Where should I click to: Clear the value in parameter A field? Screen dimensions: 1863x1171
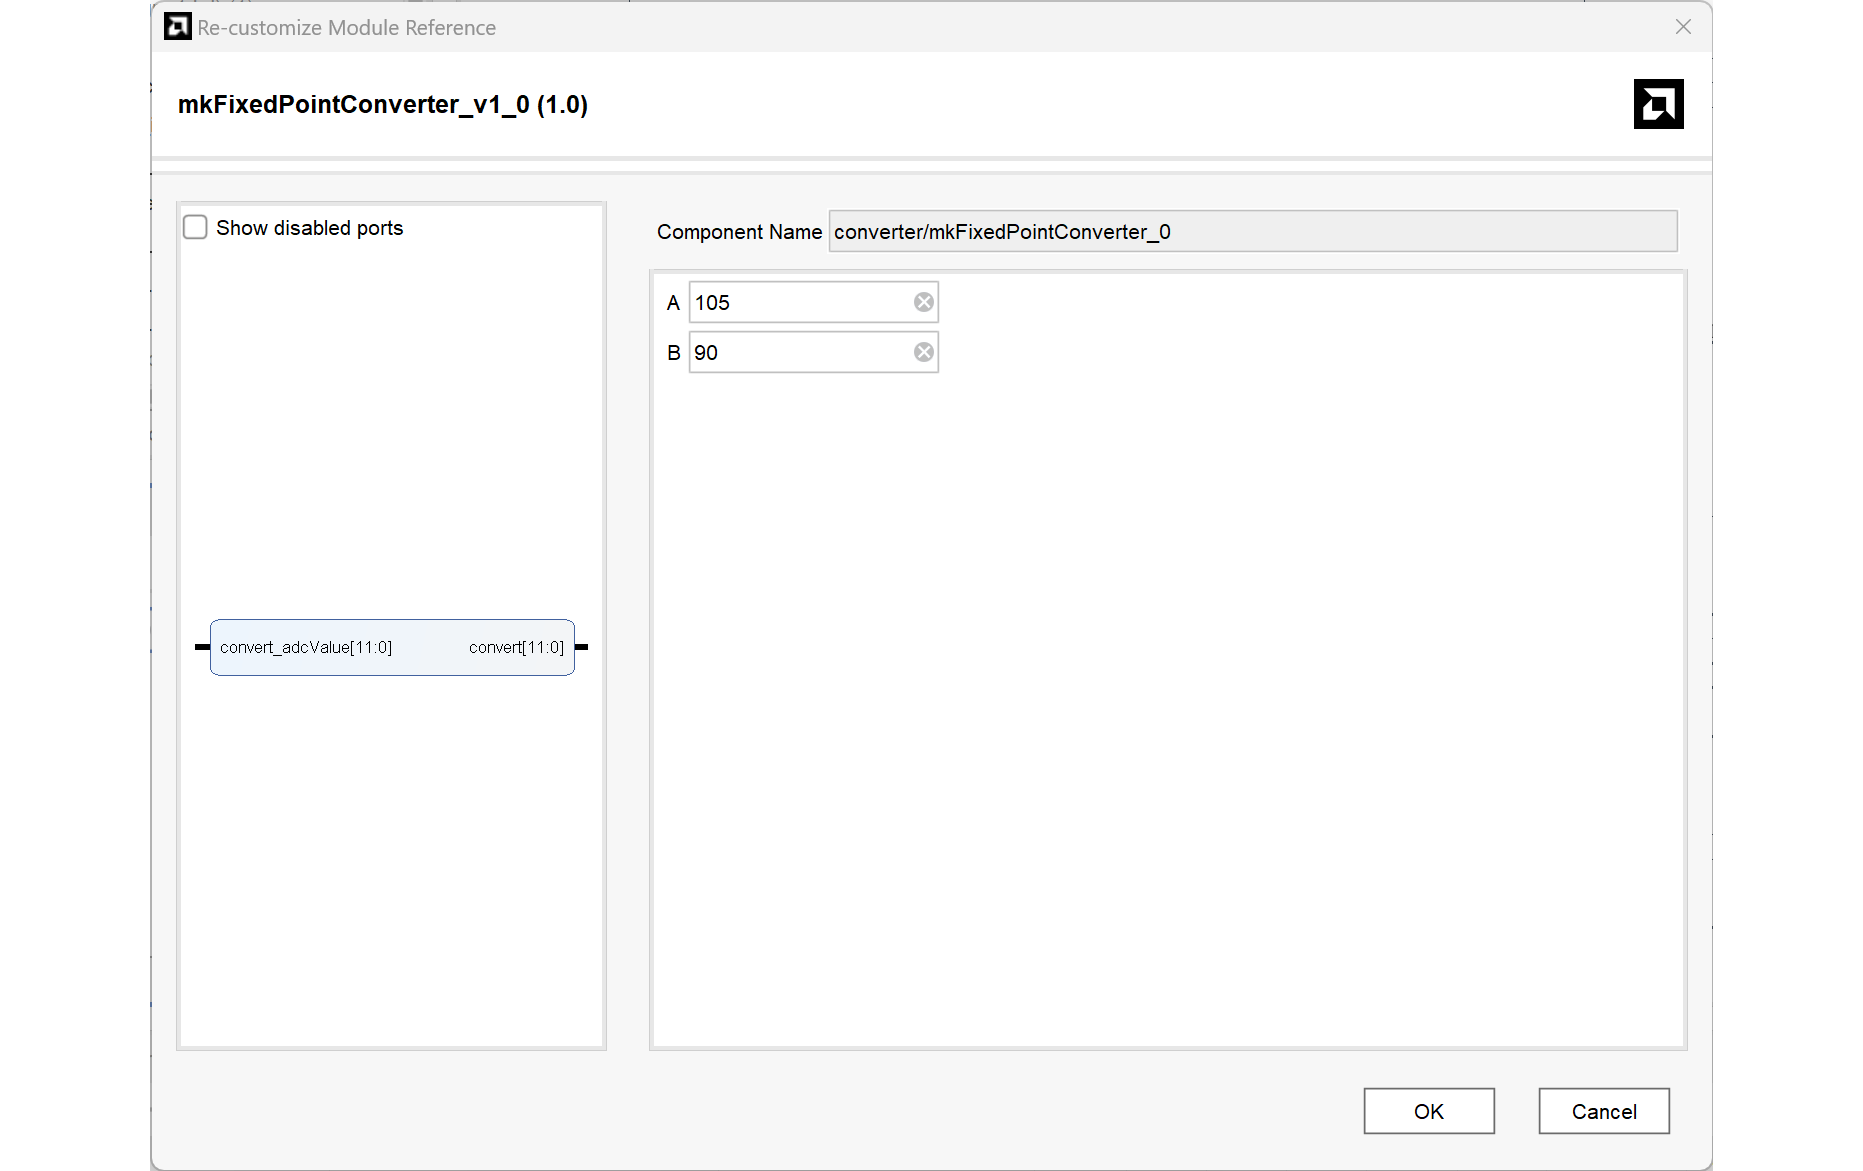[923, 302]
